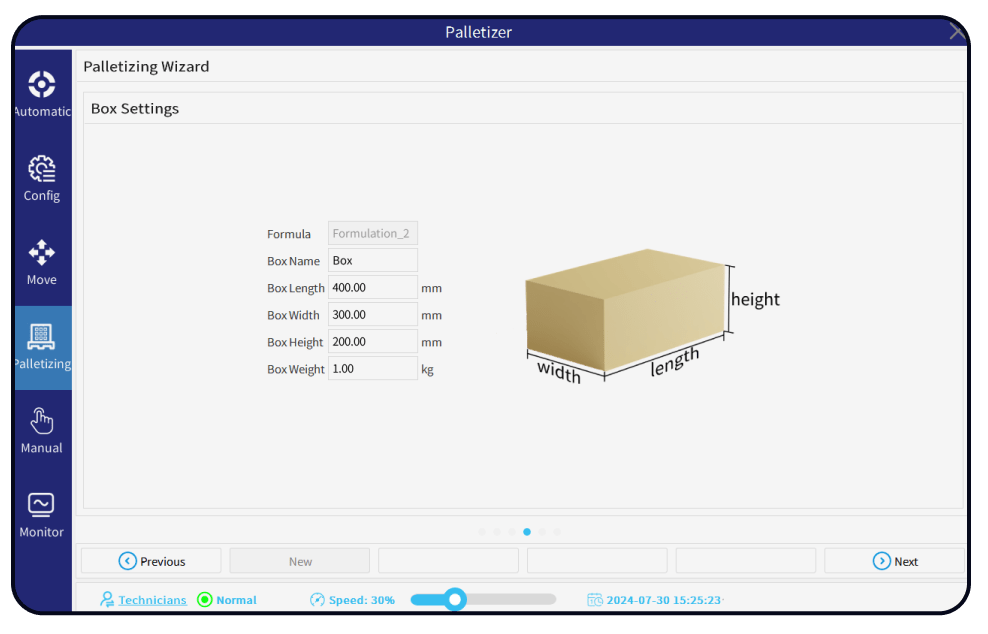Click the date-time calendar icon

(594, 600)
